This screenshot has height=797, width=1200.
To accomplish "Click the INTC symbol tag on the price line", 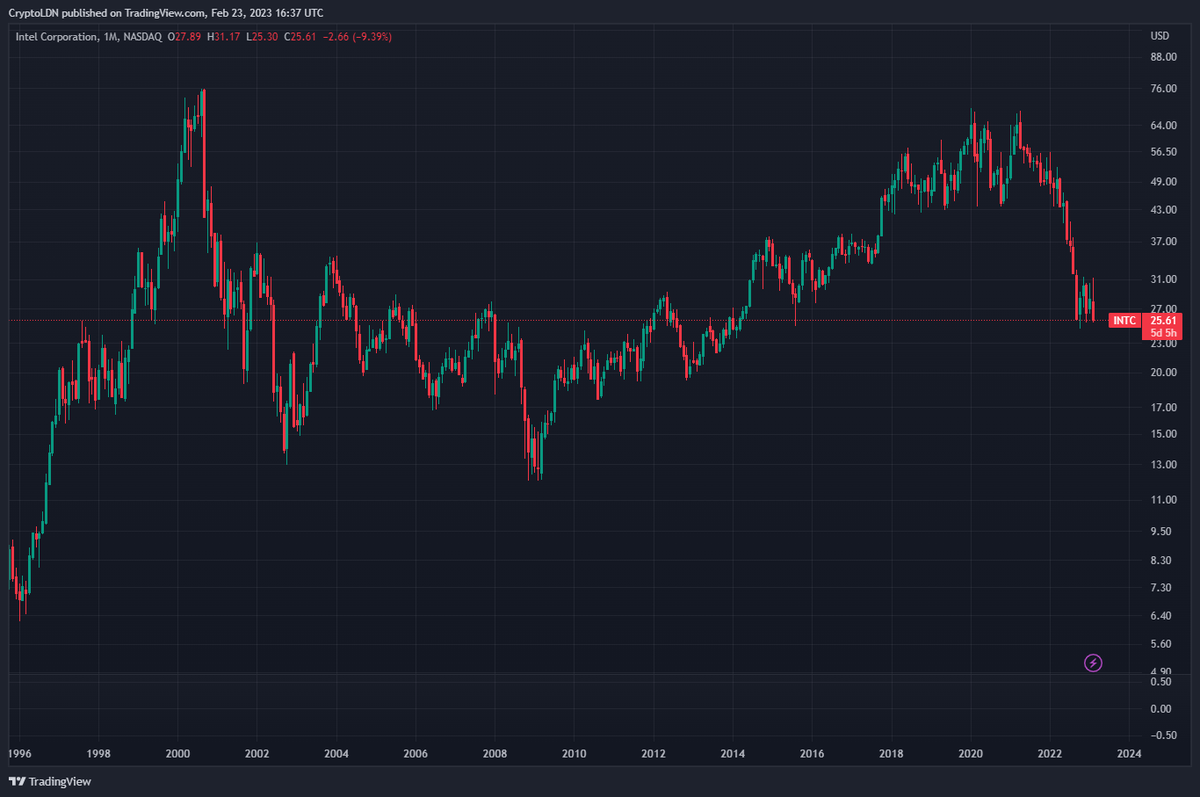I will click(1125, 320).
